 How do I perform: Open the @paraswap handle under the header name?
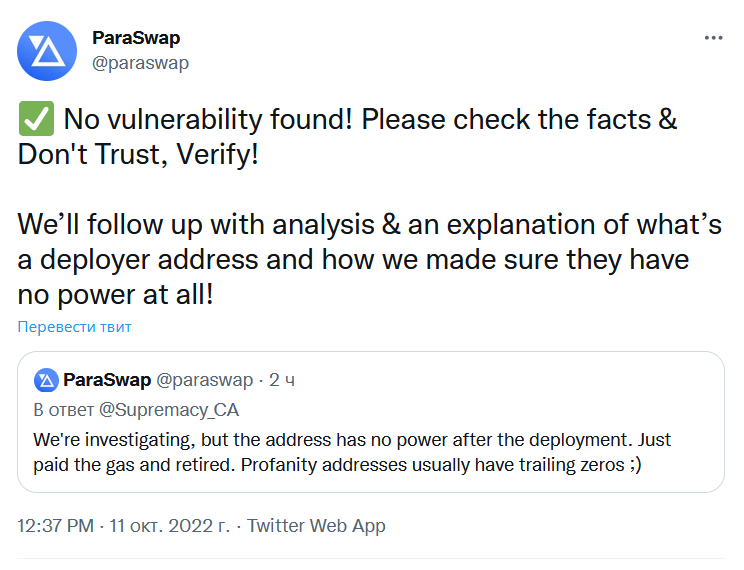pos(140,63)
